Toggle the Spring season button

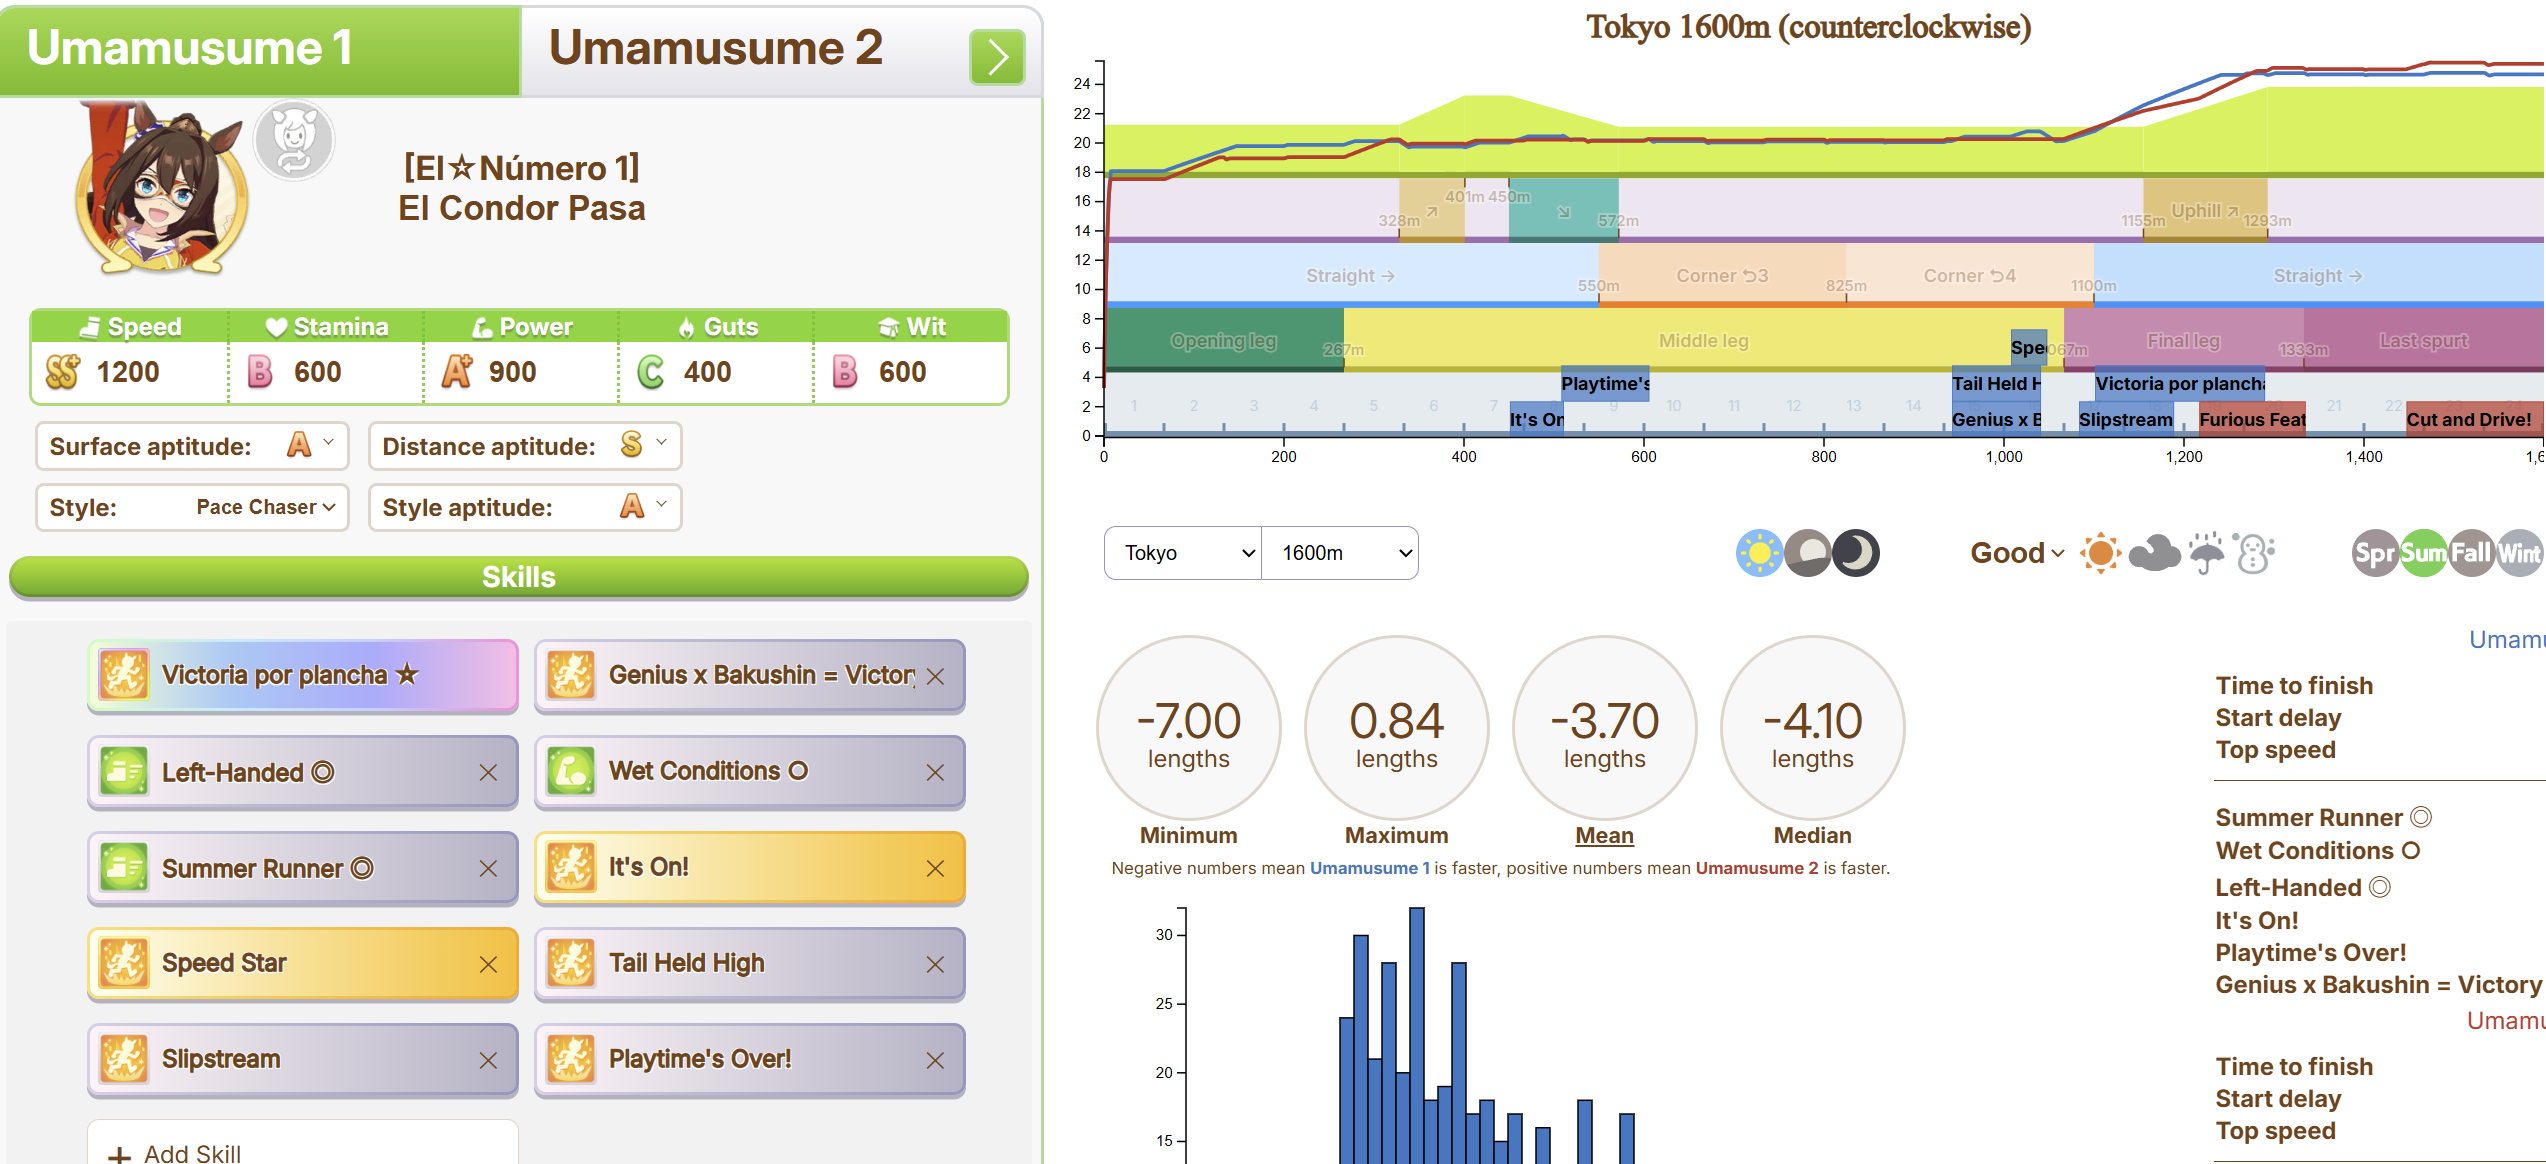click(x=2374, y=553)
